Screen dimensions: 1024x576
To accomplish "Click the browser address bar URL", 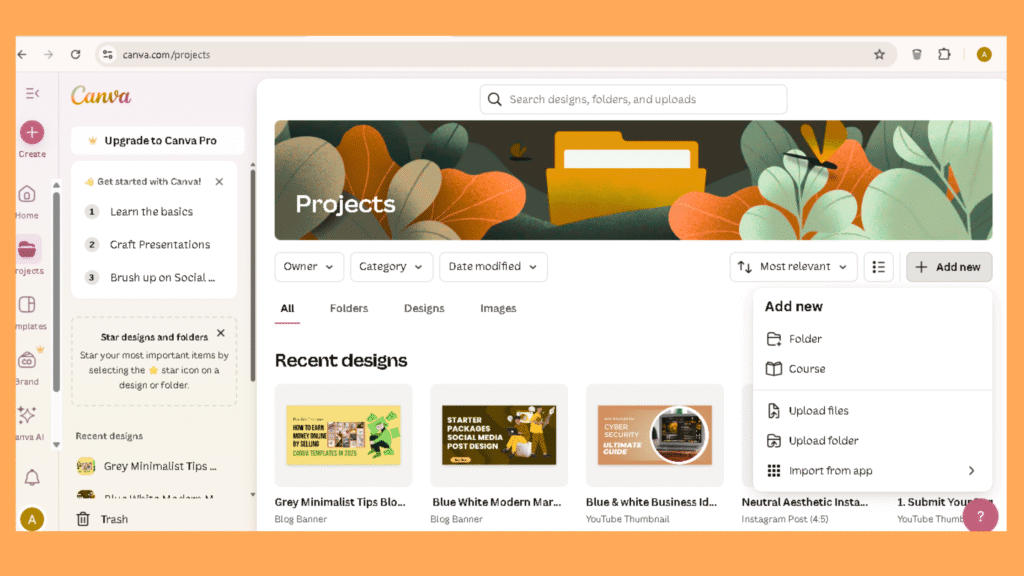I will [x=167, y=55].
